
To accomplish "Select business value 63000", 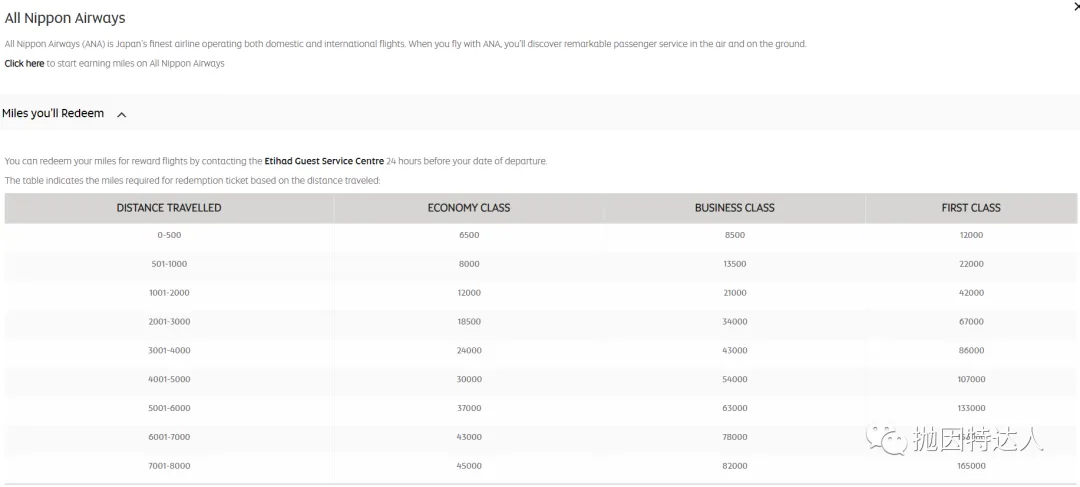I will [x=734, y=408].
